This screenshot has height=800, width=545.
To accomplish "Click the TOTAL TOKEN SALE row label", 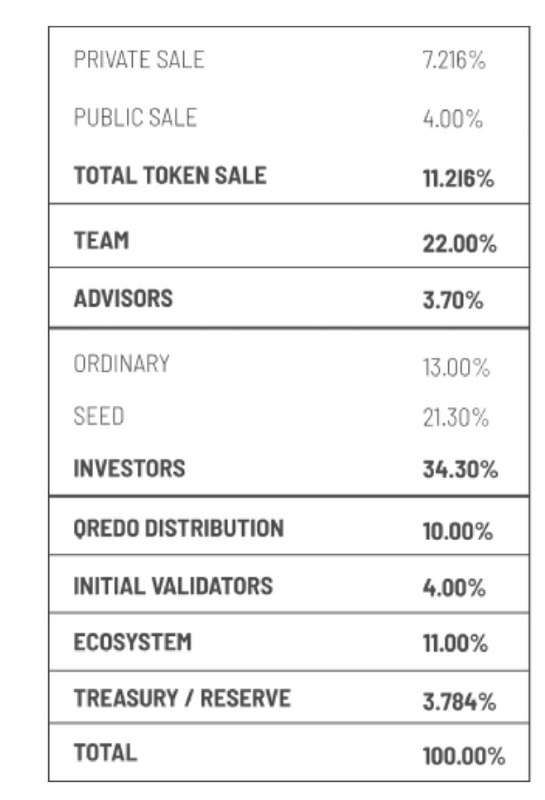I will pos(170,176).
